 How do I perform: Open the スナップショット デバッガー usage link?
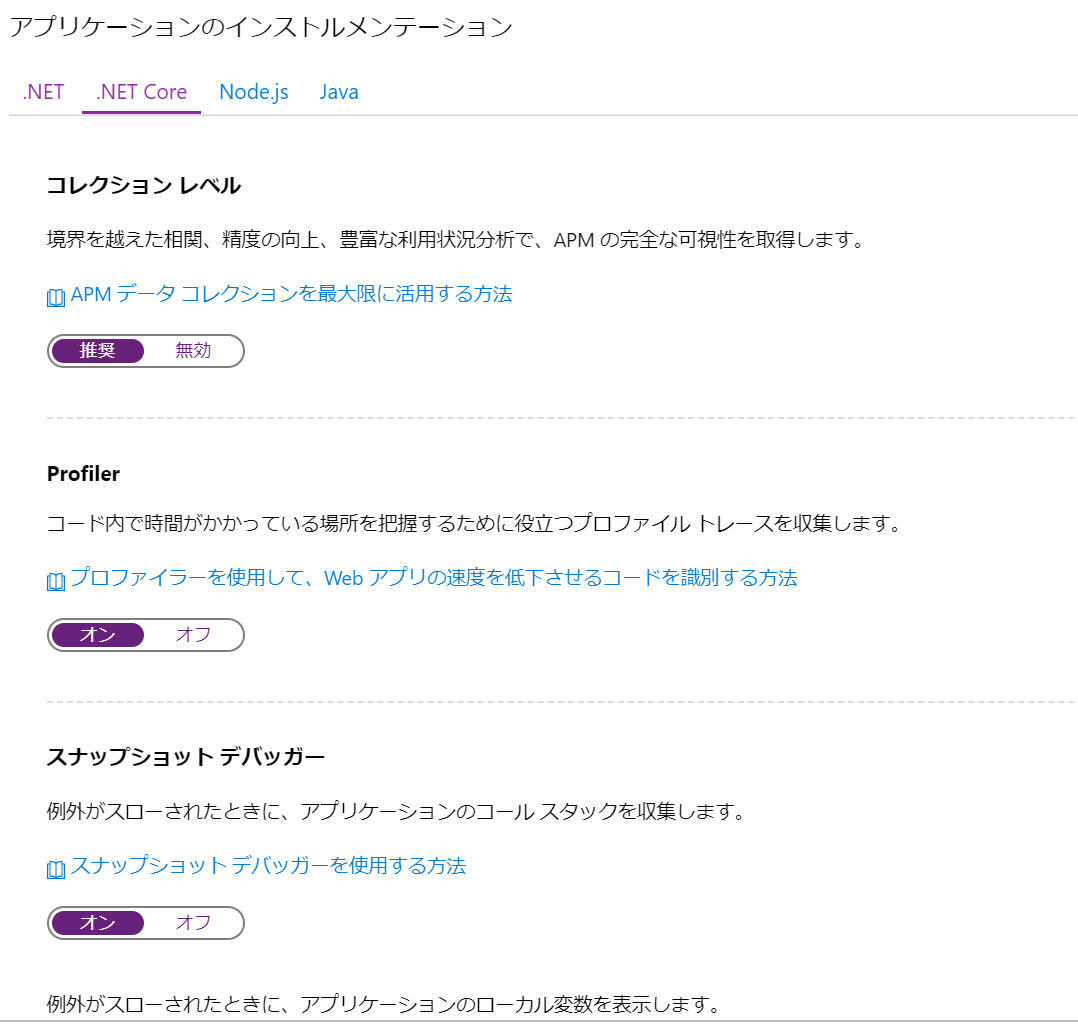[270, 868]
